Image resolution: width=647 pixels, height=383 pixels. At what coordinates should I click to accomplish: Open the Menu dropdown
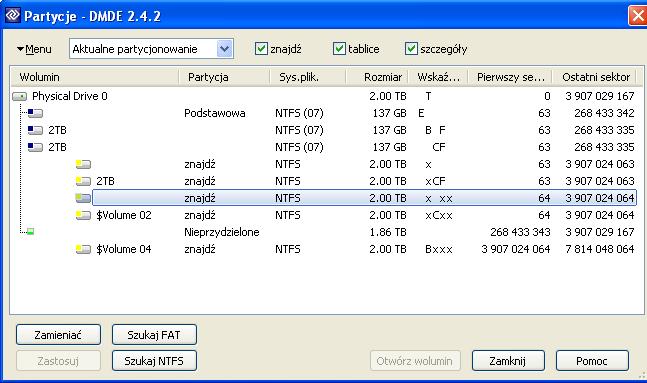pyautogui.click(x=34, y=49)
